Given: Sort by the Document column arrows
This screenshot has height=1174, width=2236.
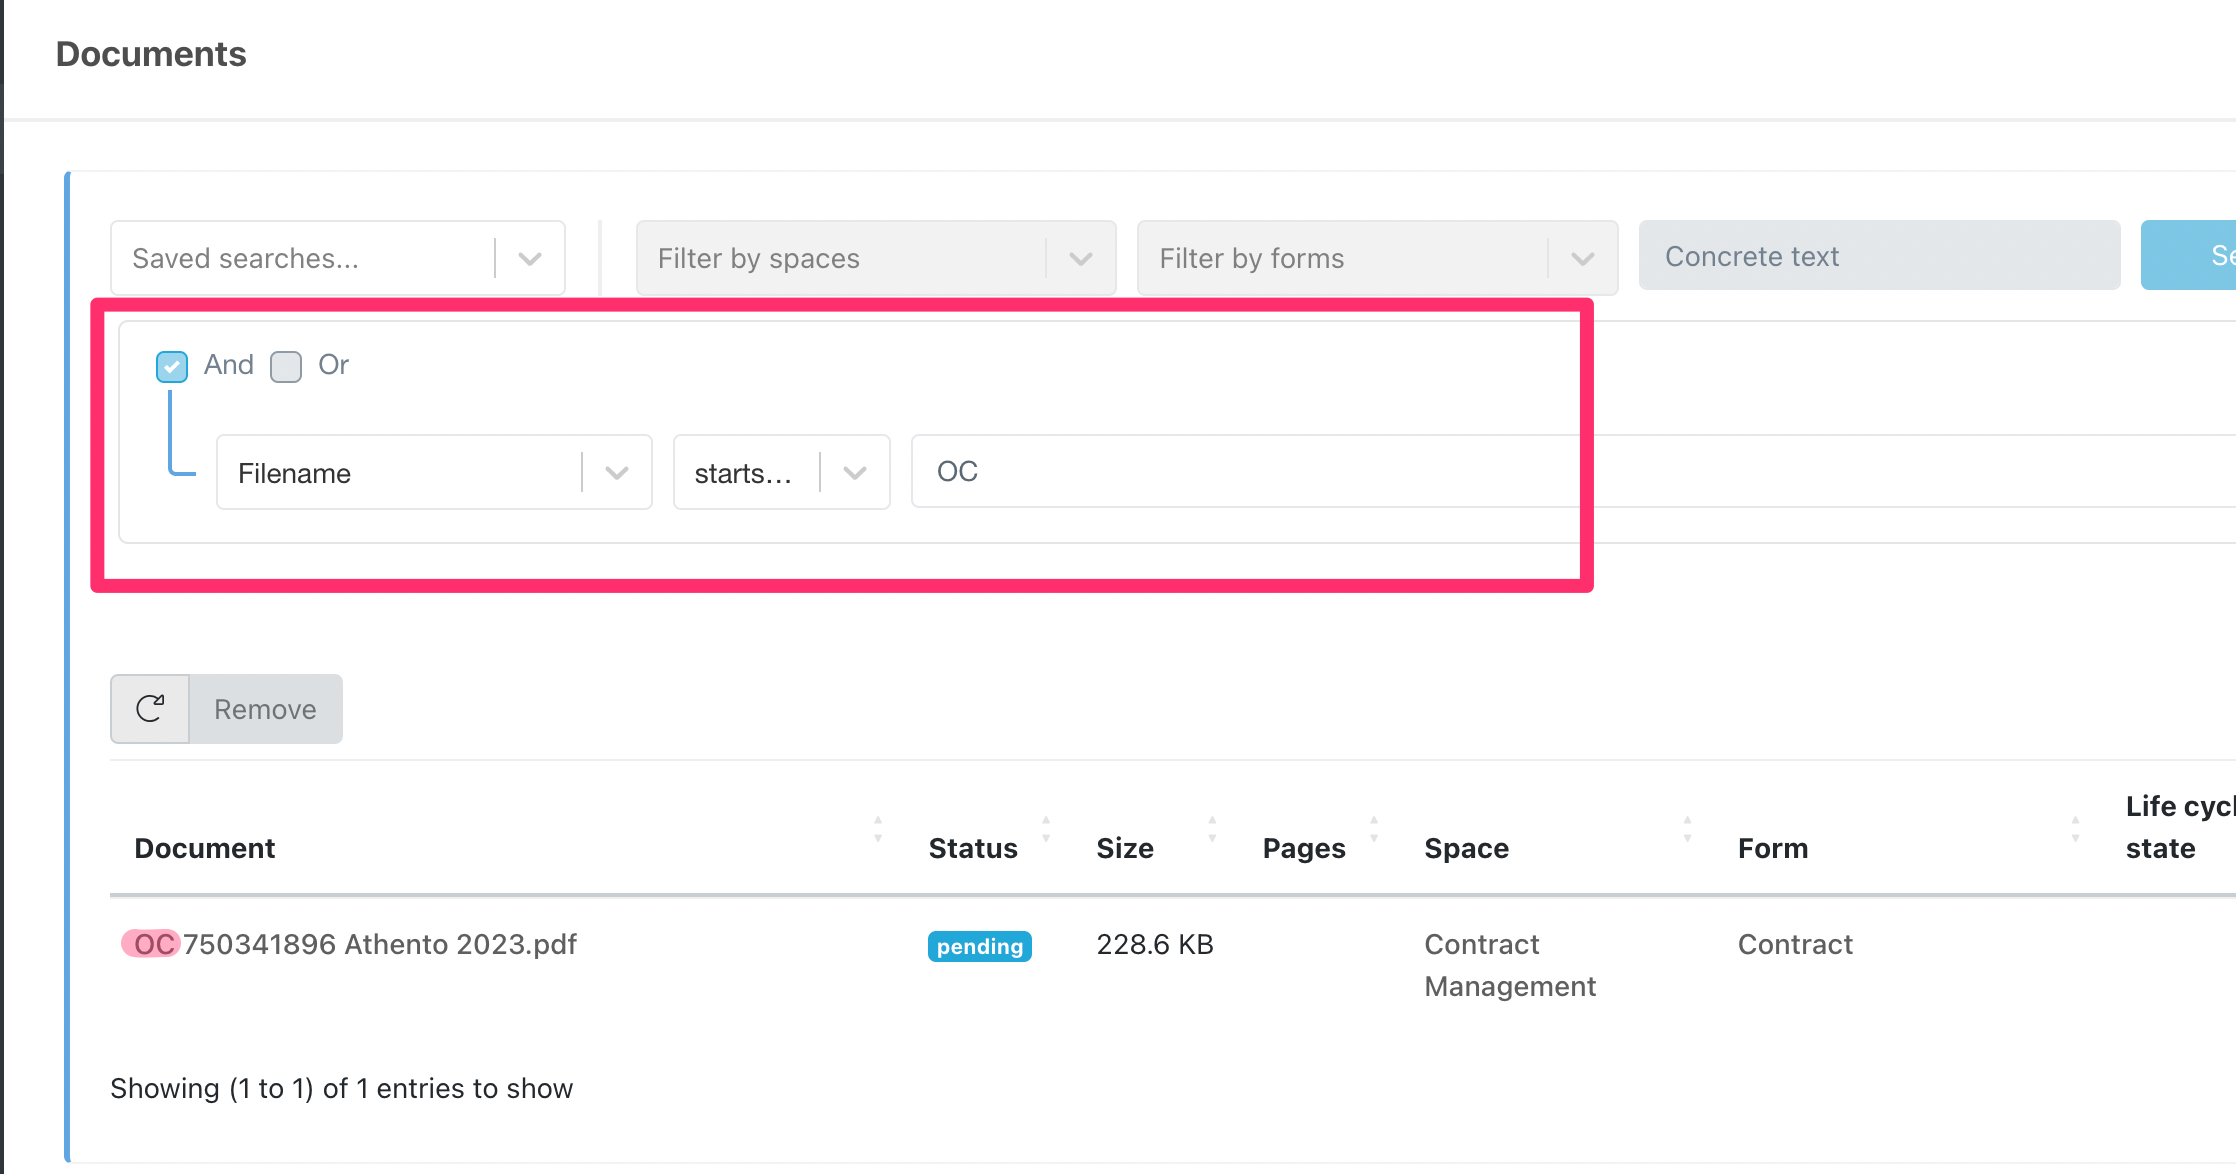Looking at the screenshot, I should tap(878, 829).
